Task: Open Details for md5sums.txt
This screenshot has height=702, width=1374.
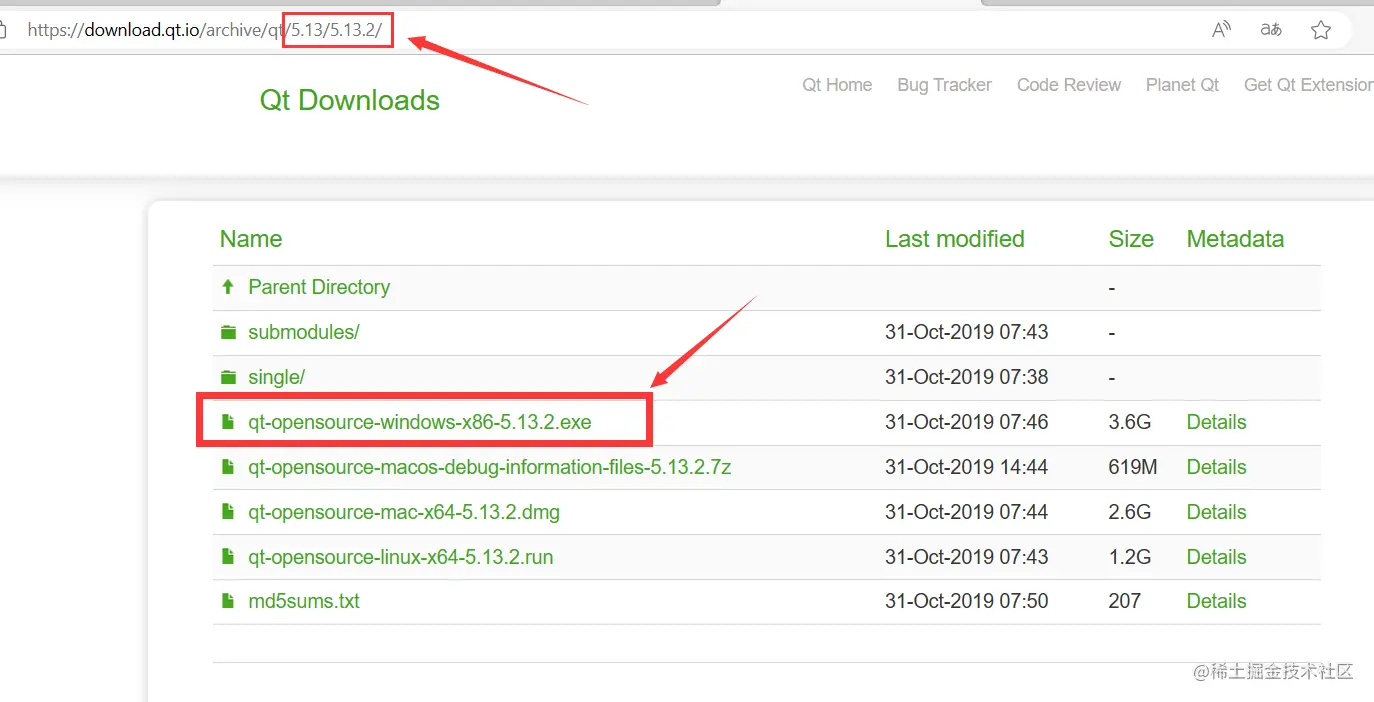Action: 1216,601
